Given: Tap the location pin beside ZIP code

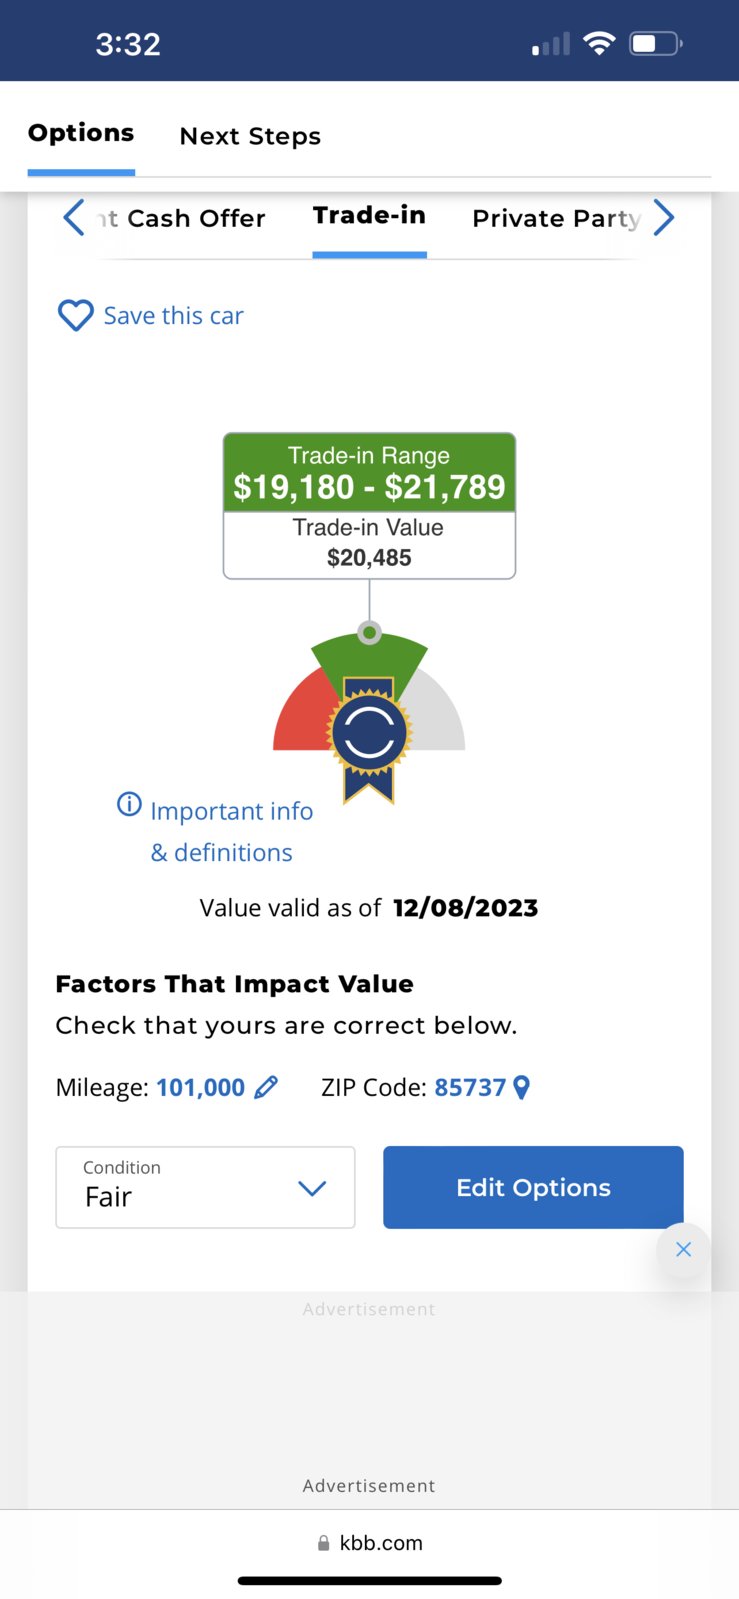Looking at the screenshot, I should tap(521, 1087).
